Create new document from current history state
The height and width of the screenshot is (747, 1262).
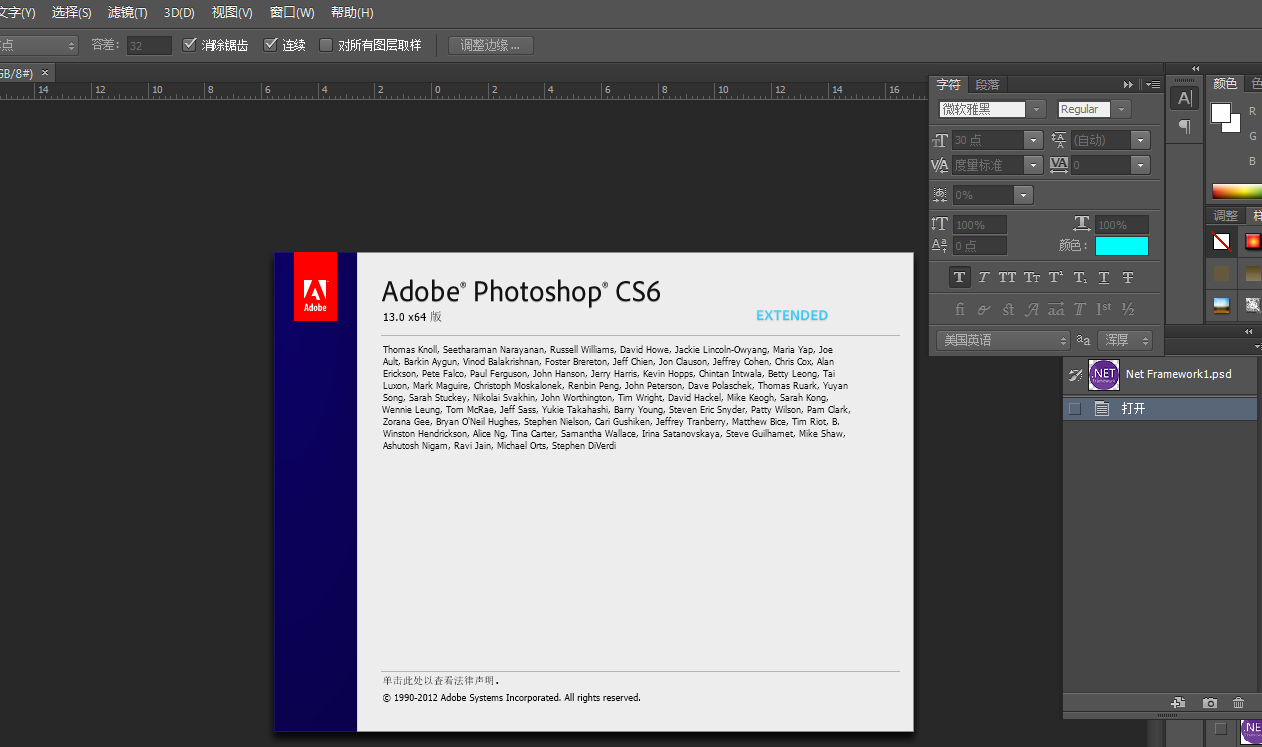point(1178,703)
